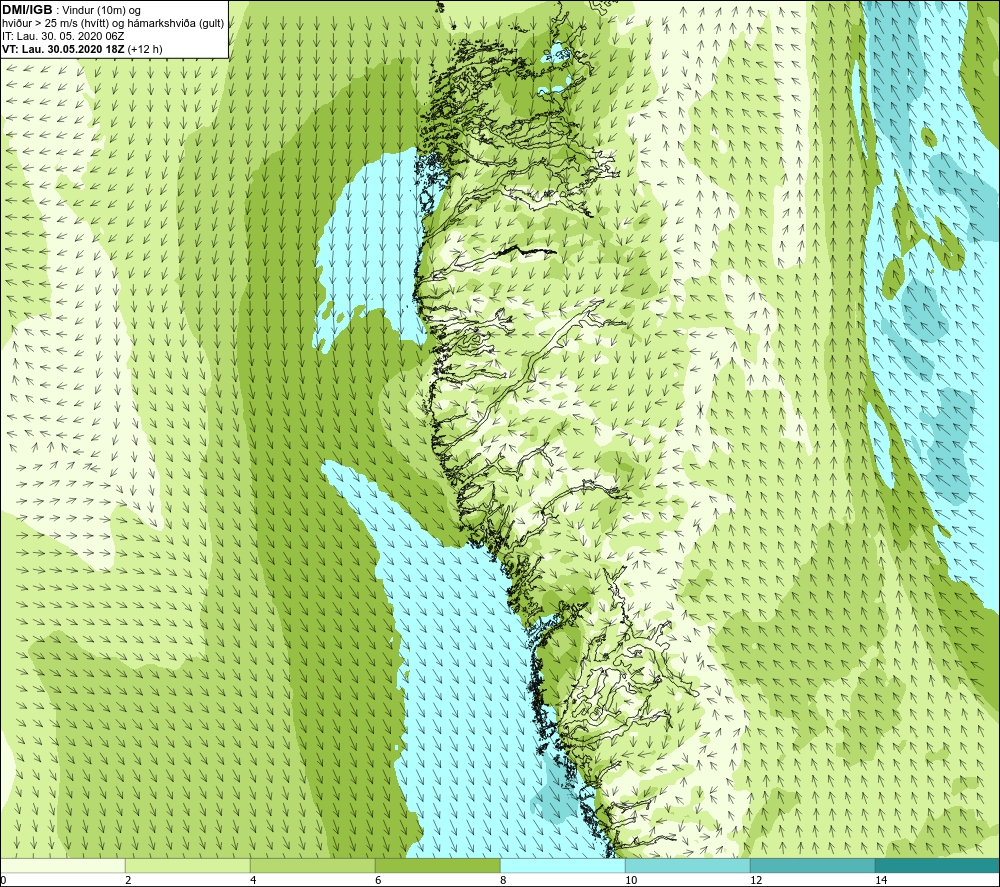Image resolution: width=1000 pixels, height=887 pixels.
Task: Click the legend value '14'
Action: coord(881,880)
